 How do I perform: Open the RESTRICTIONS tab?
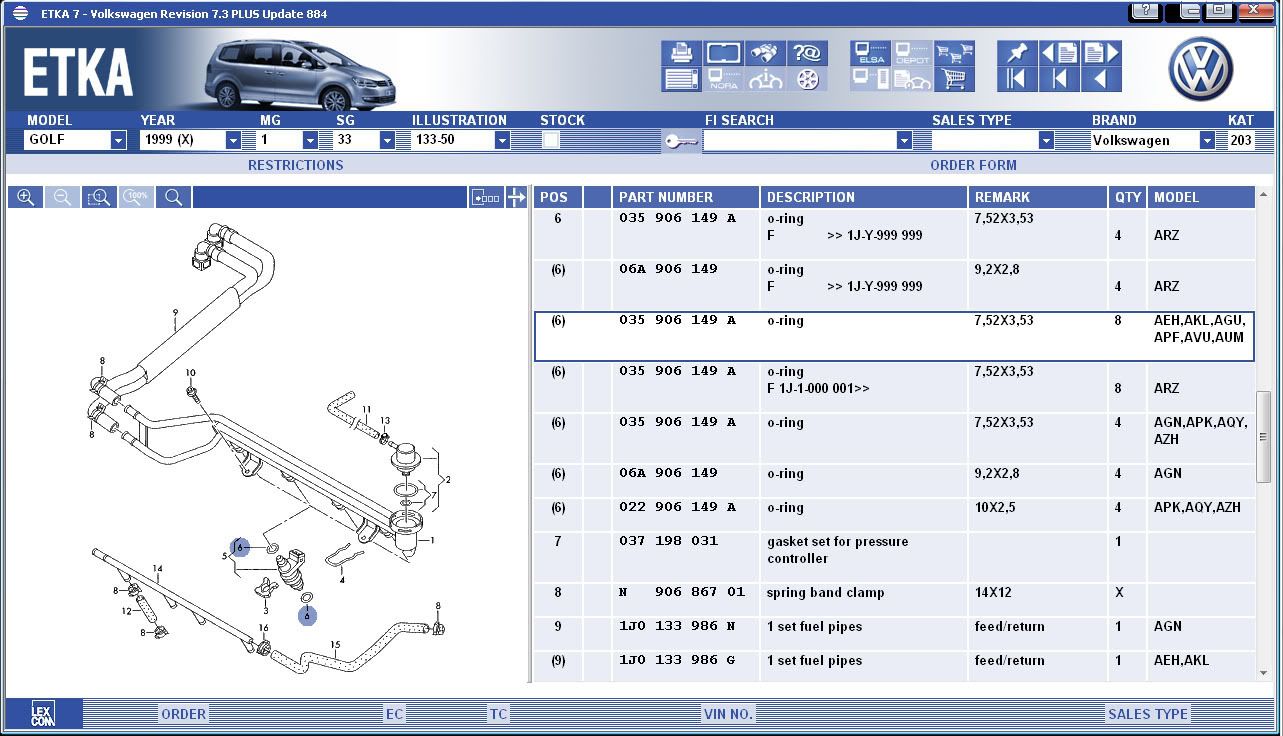pos(295,165)
